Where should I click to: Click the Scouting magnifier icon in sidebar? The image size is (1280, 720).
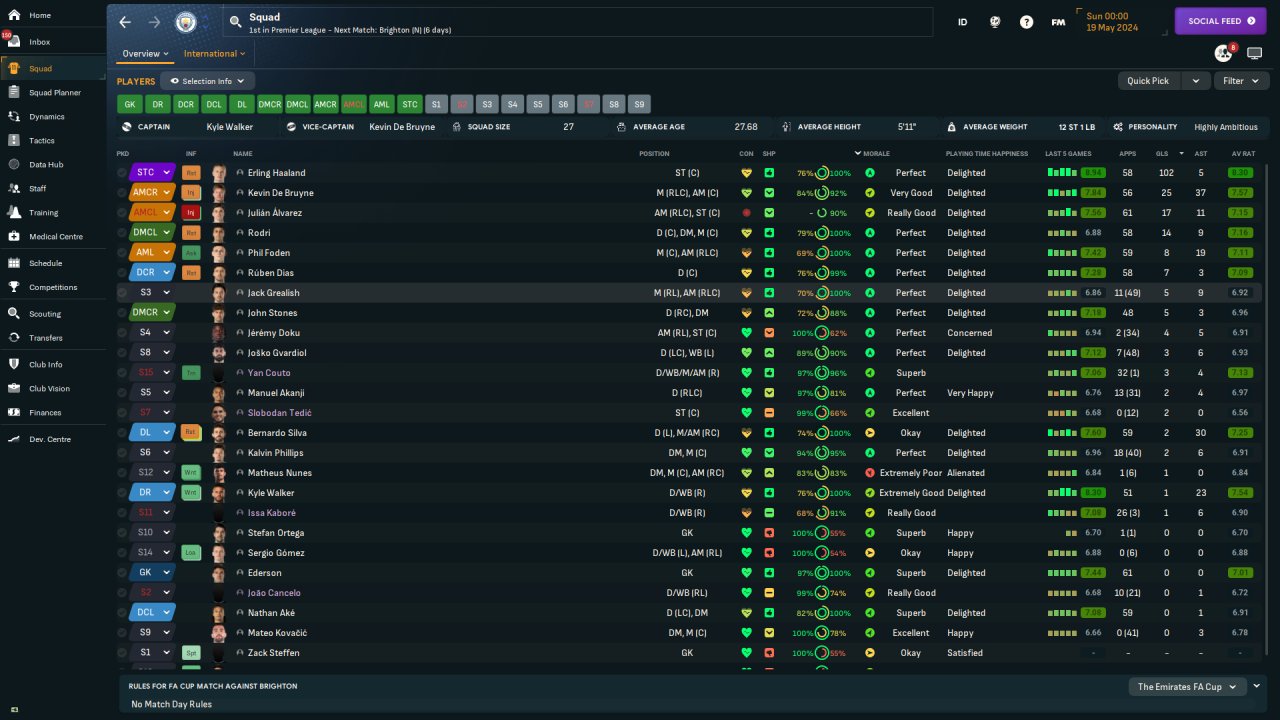point(14,314)
